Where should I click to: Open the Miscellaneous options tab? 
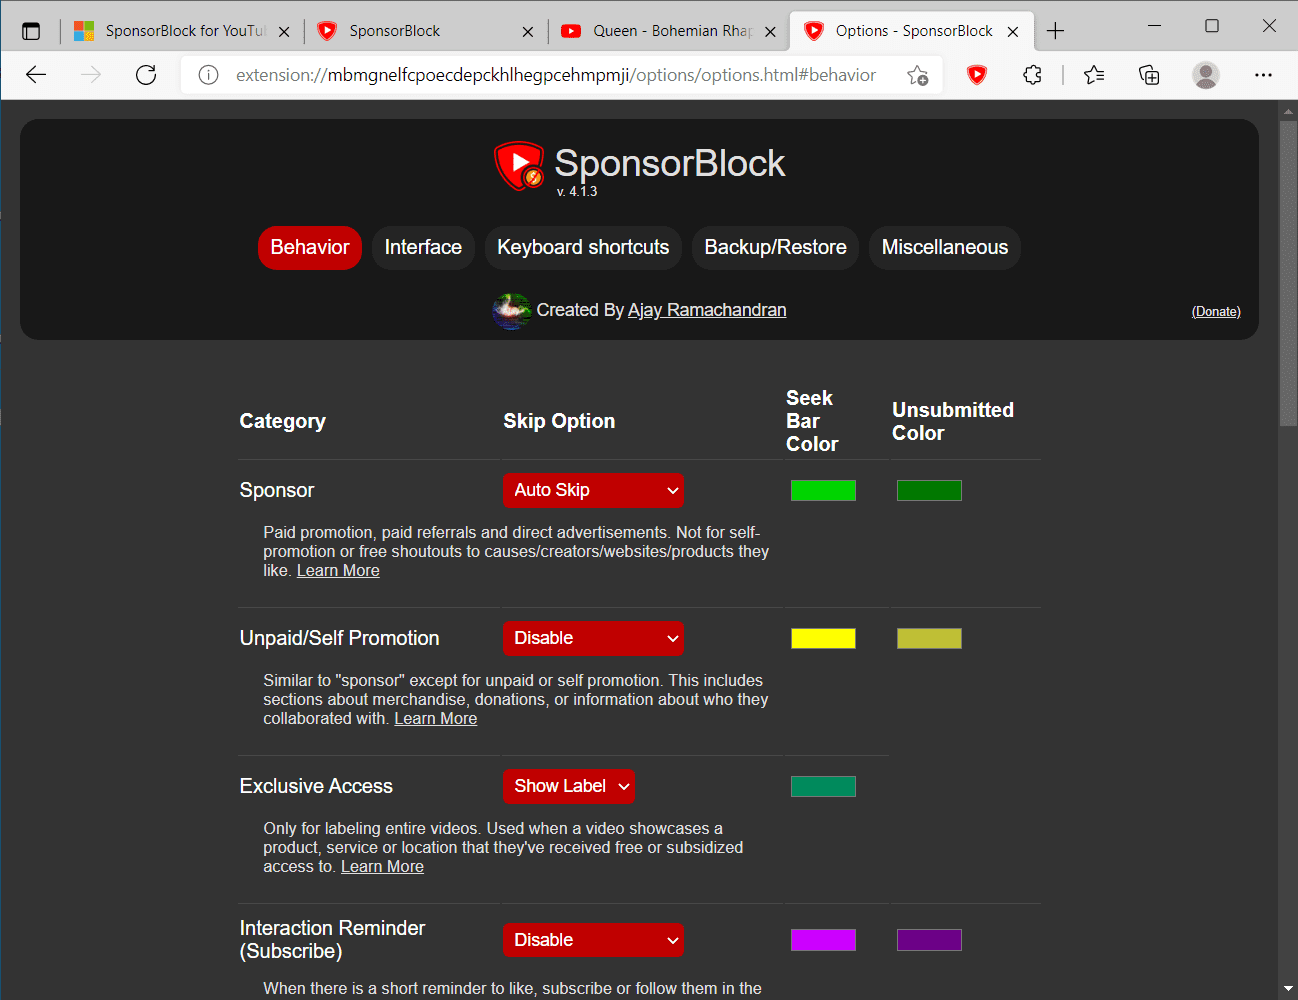945,248
